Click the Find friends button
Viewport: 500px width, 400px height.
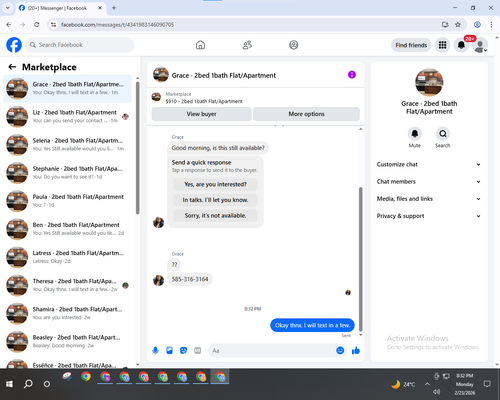tap(411, 45)
